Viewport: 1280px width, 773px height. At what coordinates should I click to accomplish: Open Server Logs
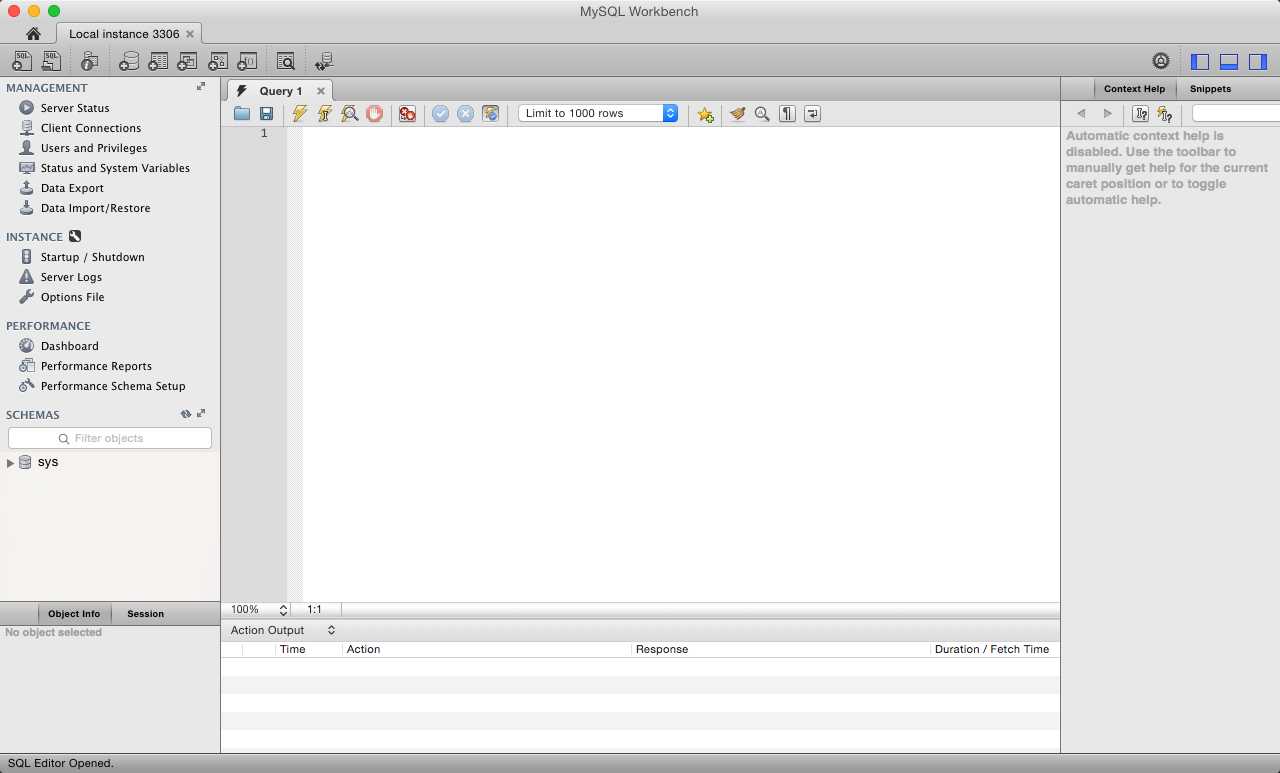(x=71, y=277)
